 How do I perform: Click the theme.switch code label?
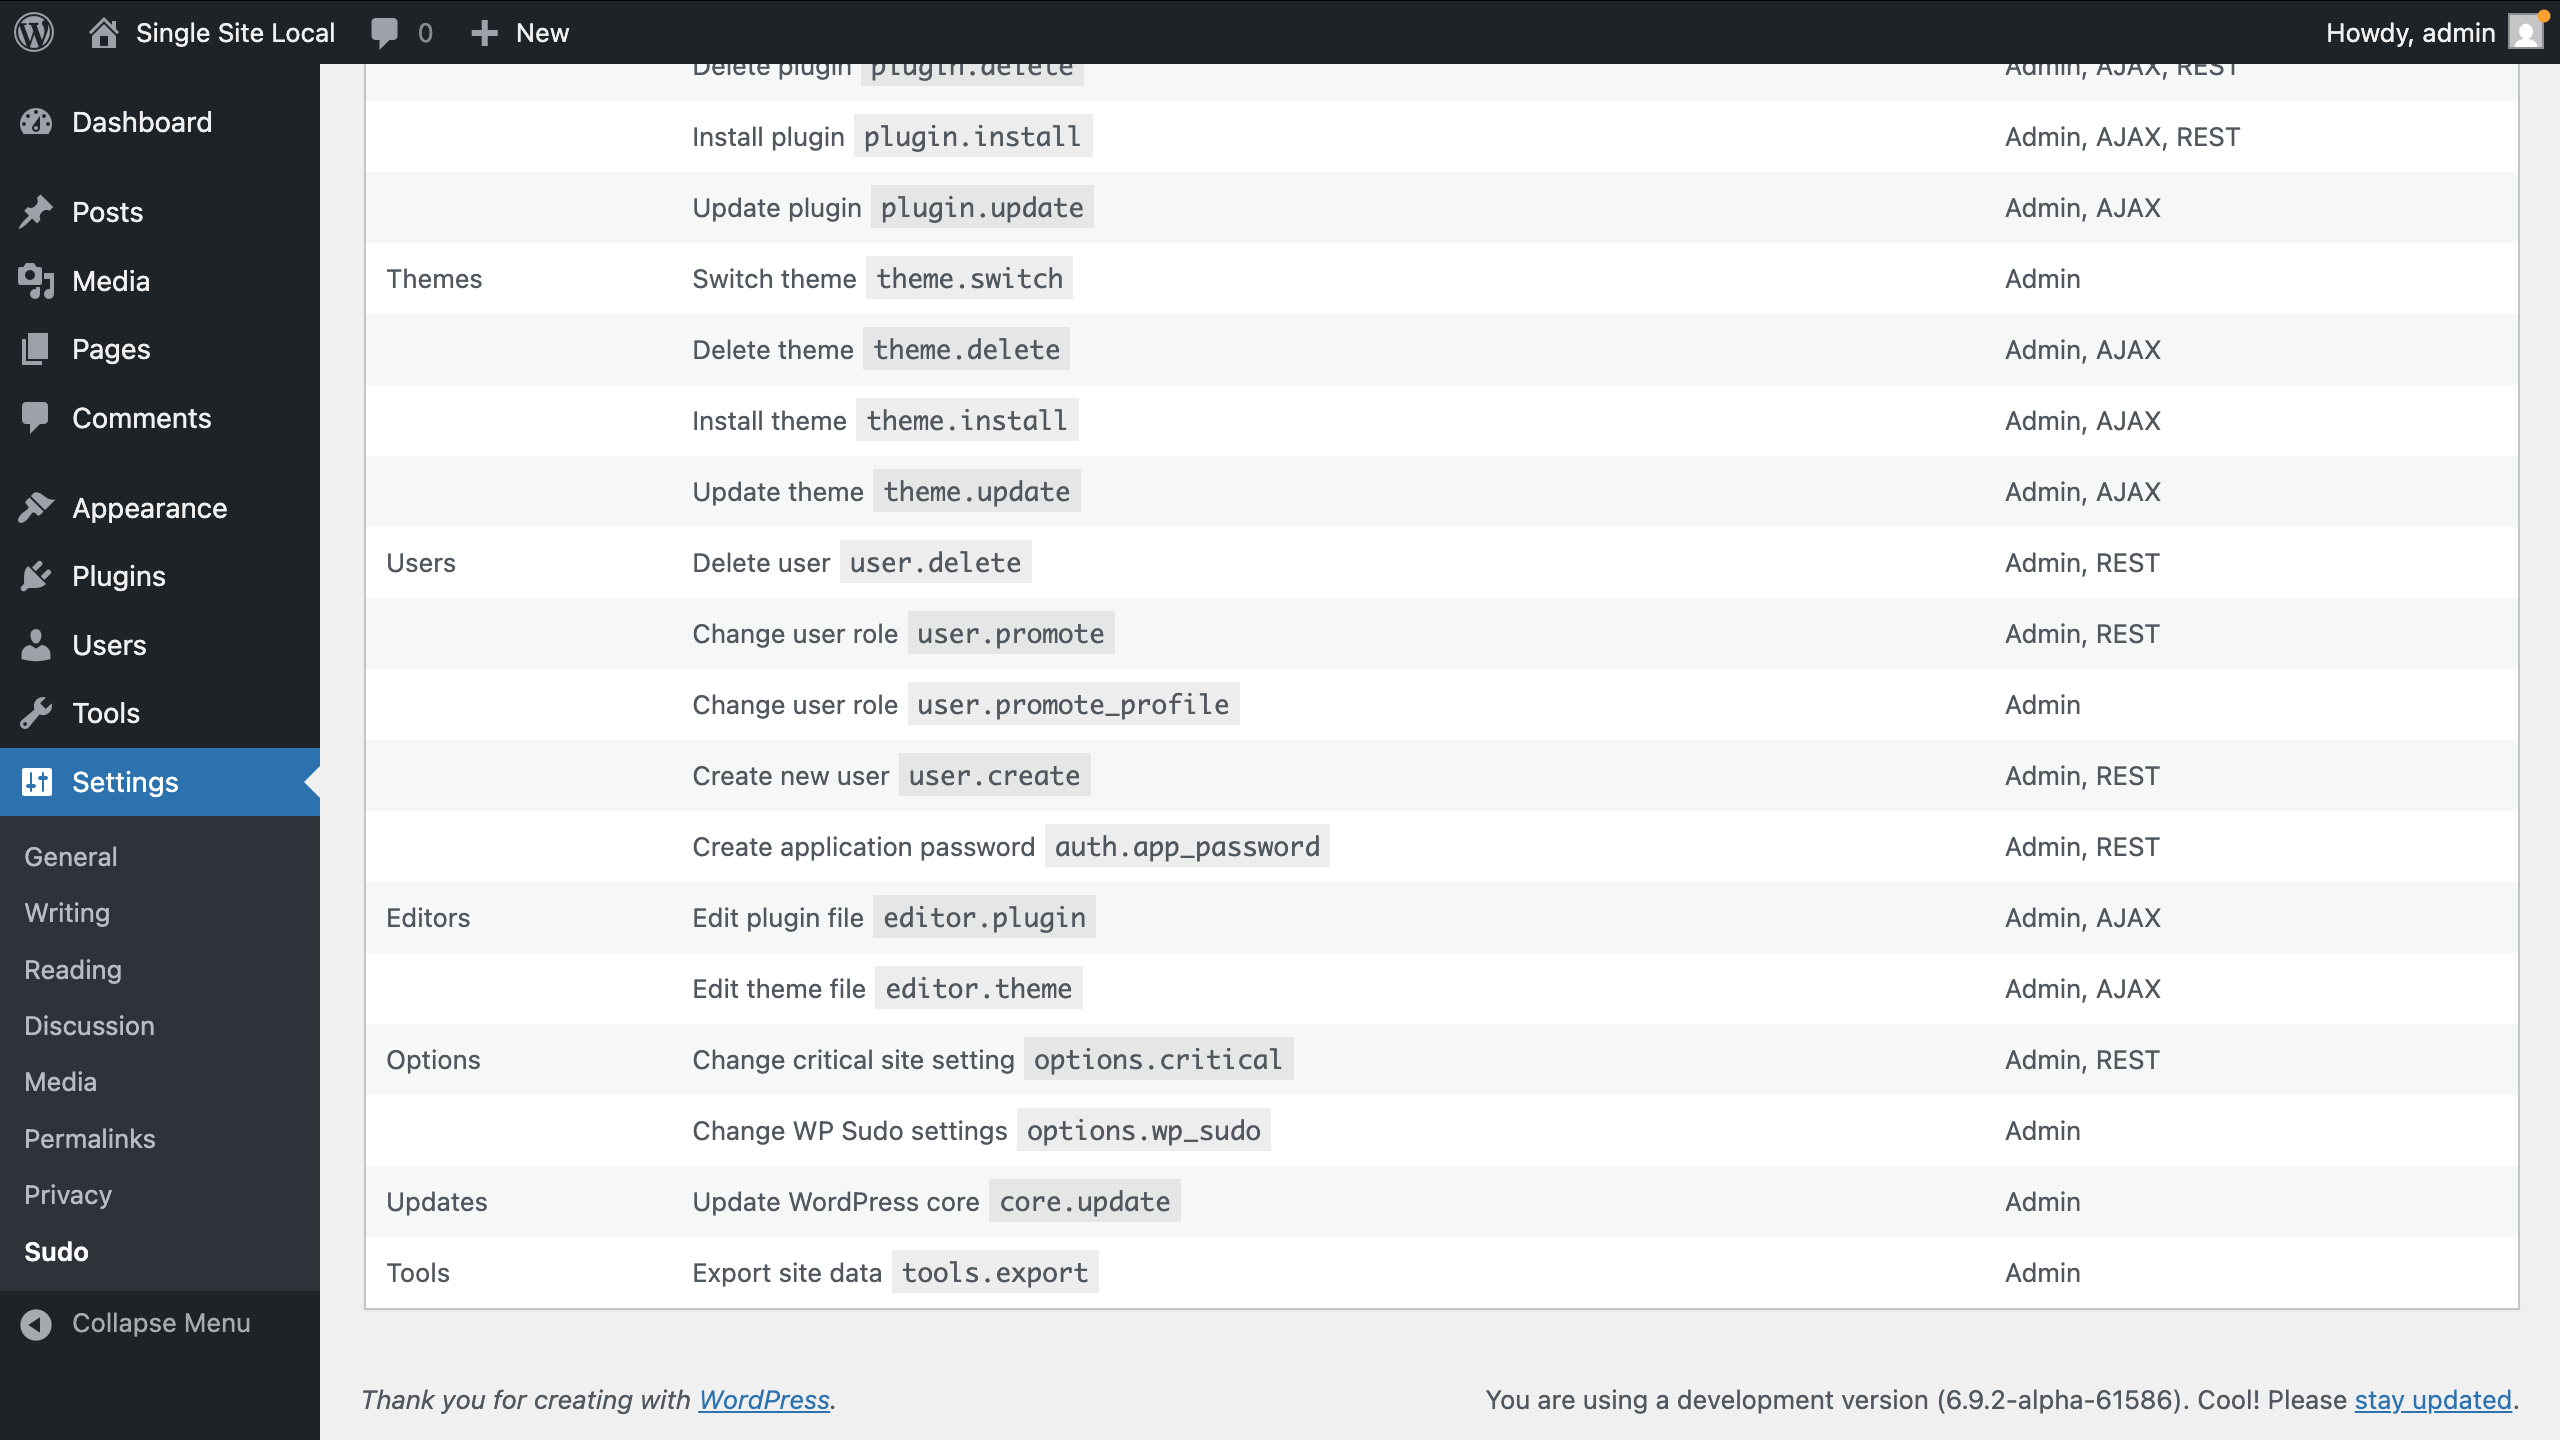click(969, 278)
